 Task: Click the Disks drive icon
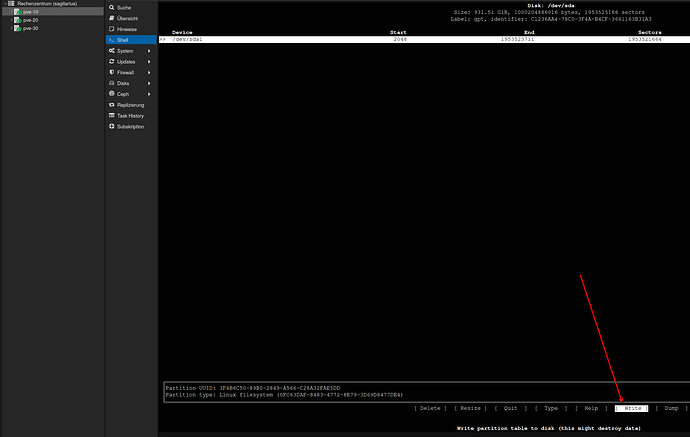(x=112, y=83)
